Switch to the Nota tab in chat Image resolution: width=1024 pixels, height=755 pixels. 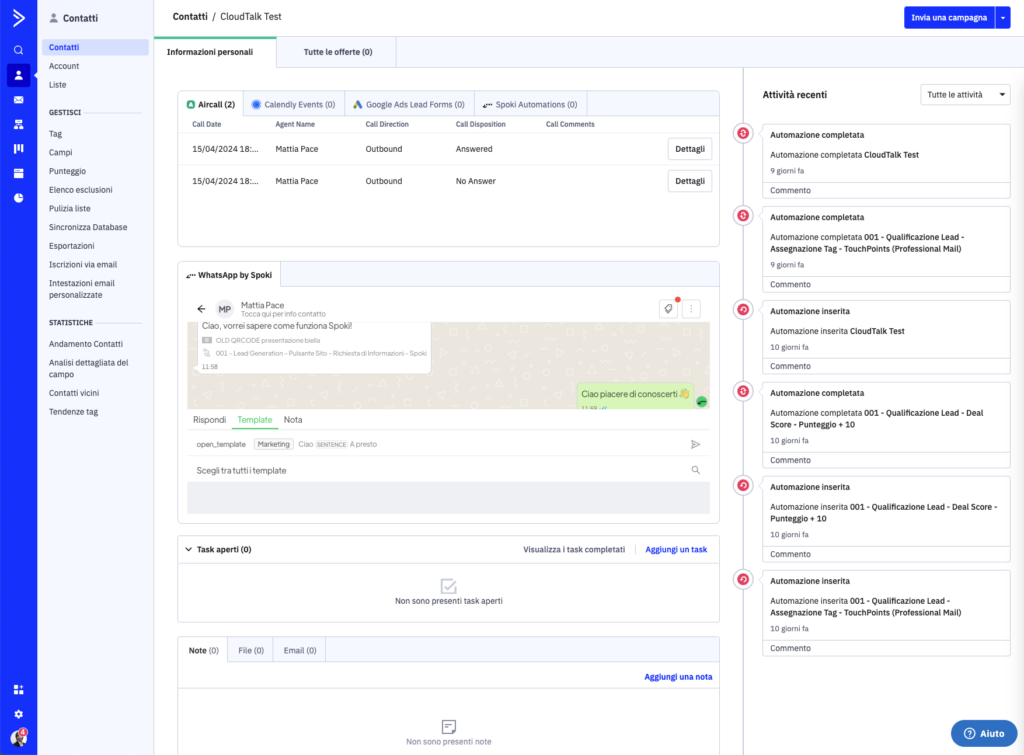click(293, 420)
